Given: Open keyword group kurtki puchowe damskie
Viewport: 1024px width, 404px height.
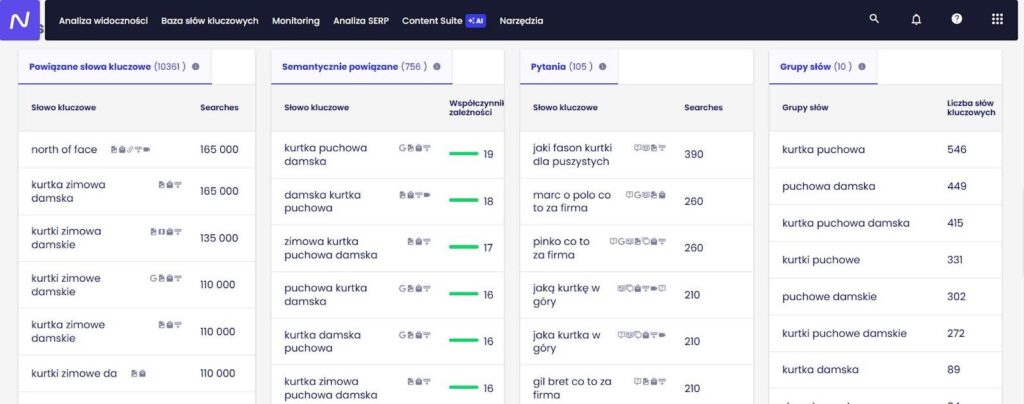Looking at the screenshot, I should pyautogui.click(x=844, y=334).
